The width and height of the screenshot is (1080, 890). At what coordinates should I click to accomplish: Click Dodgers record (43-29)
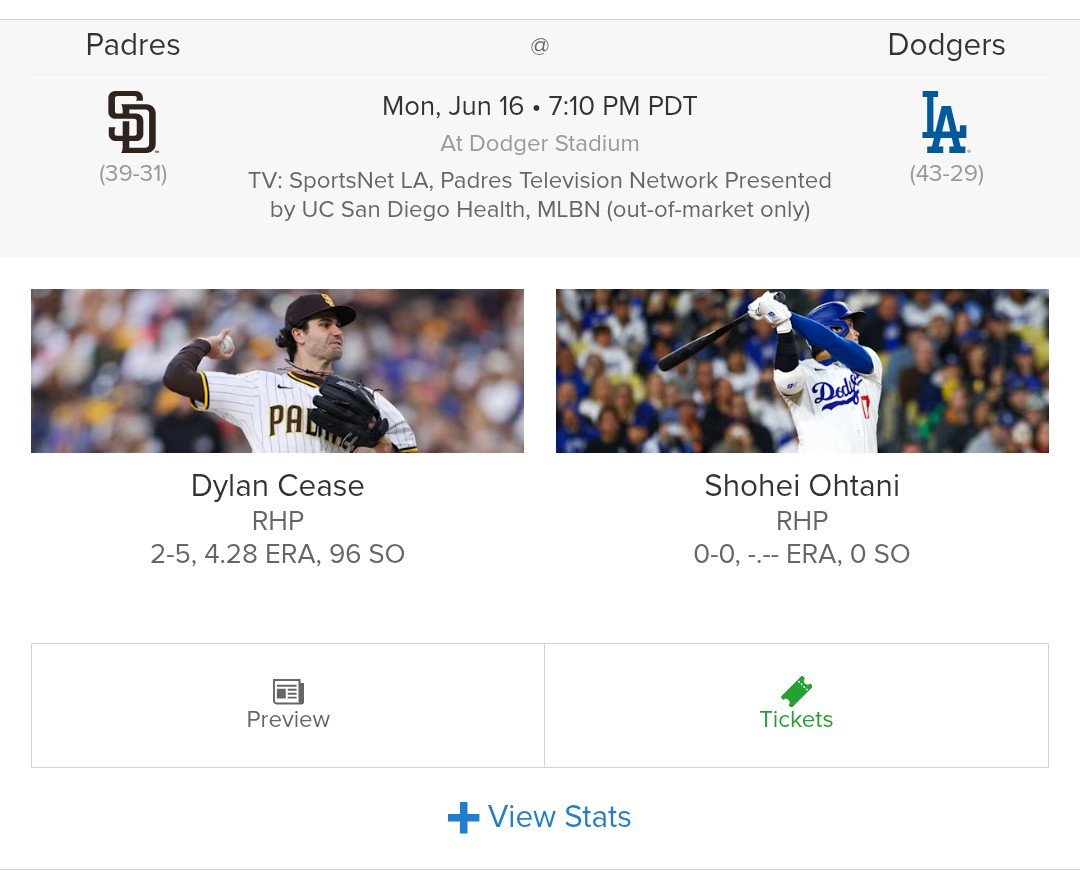(946, 174)
